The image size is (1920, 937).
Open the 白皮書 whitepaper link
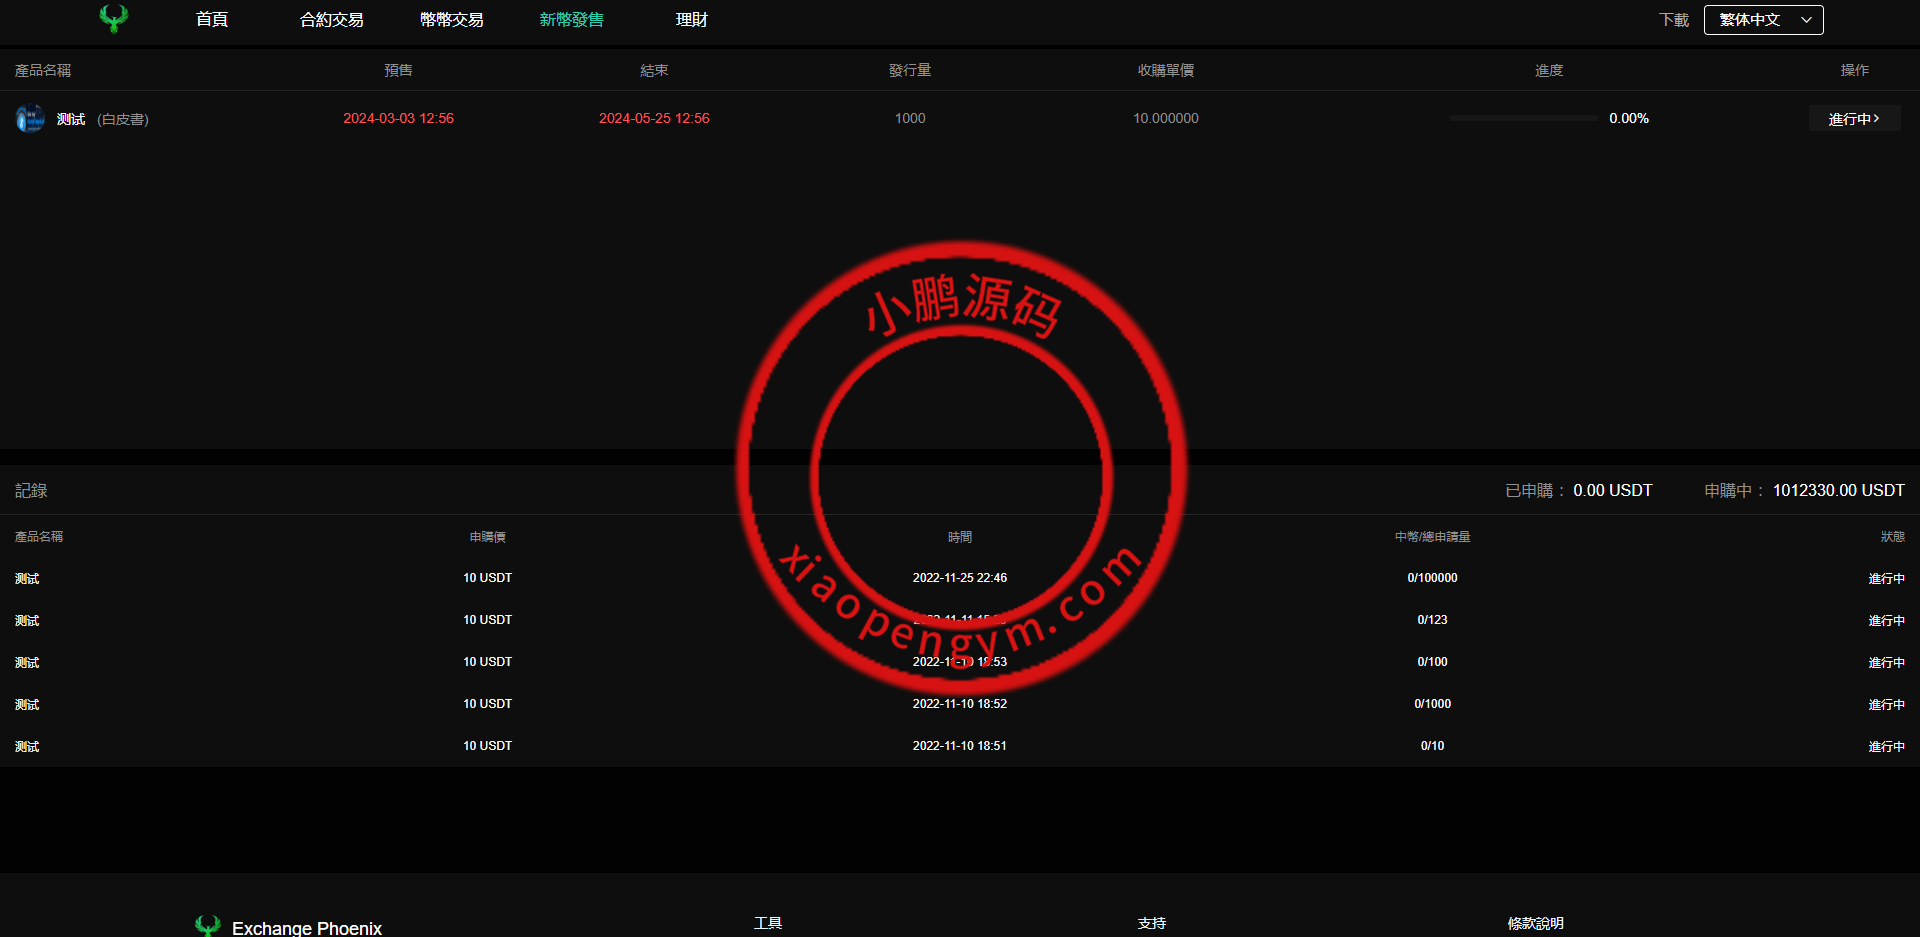coord(122,118)
